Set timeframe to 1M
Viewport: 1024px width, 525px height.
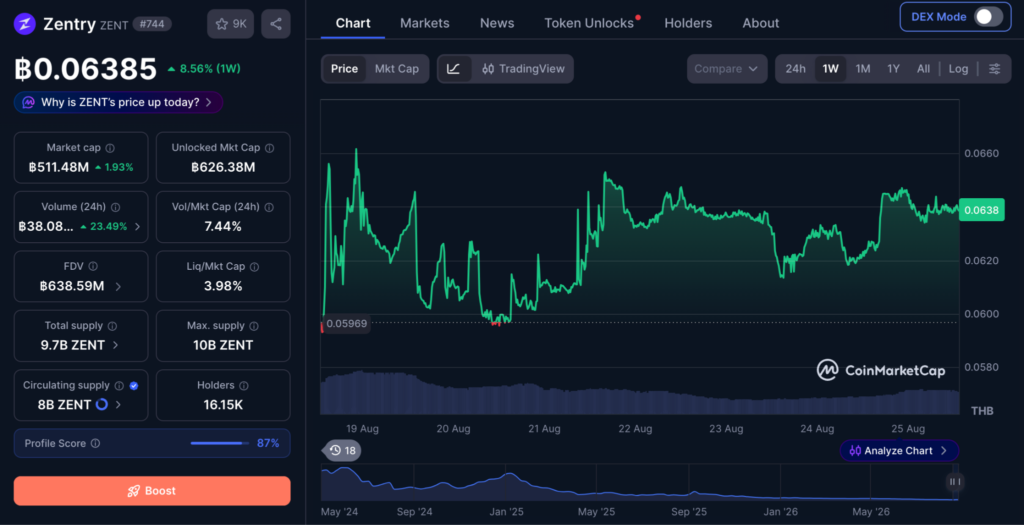pyautogui.click(x=863, y=69)
